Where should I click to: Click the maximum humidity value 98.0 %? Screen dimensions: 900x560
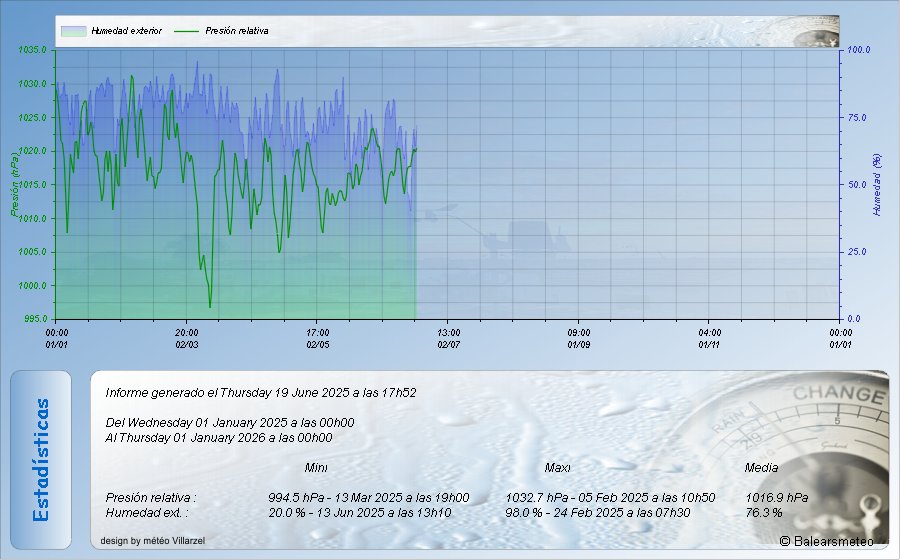pyautogui.click(x=523, y=512)
